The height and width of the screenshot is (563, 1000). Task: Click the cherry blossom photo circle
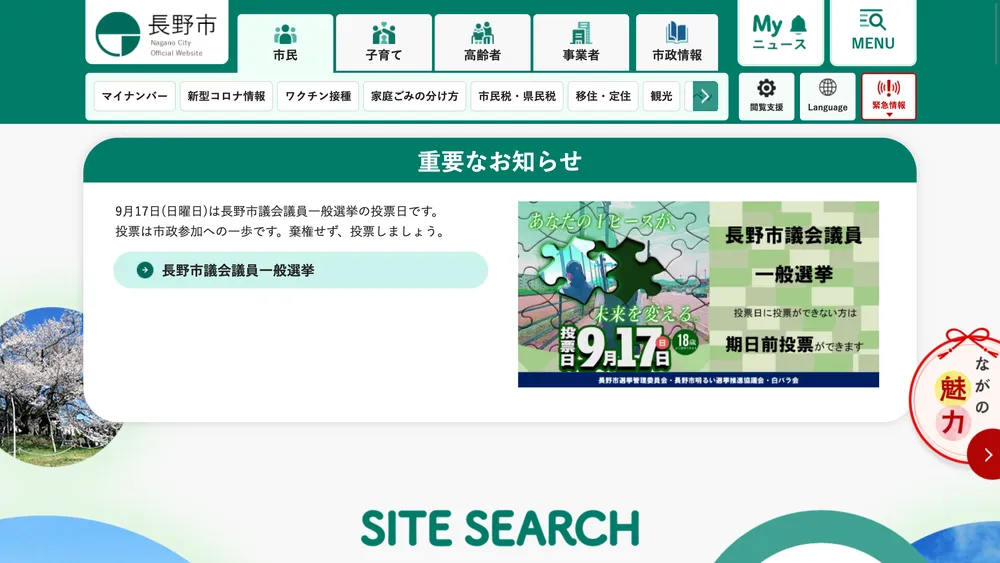tap(53, 387)
